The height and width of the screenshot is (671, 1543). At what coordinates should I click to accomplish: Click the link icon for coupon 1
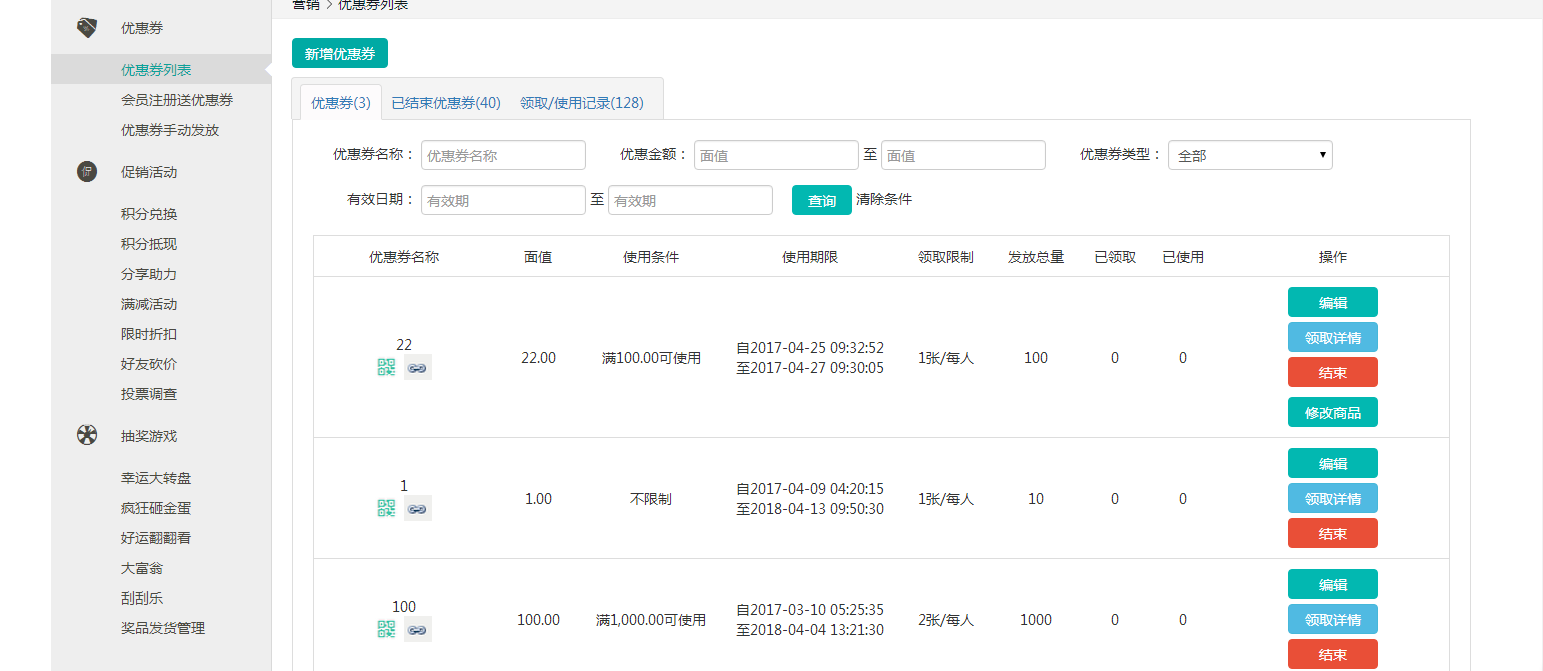418,509
